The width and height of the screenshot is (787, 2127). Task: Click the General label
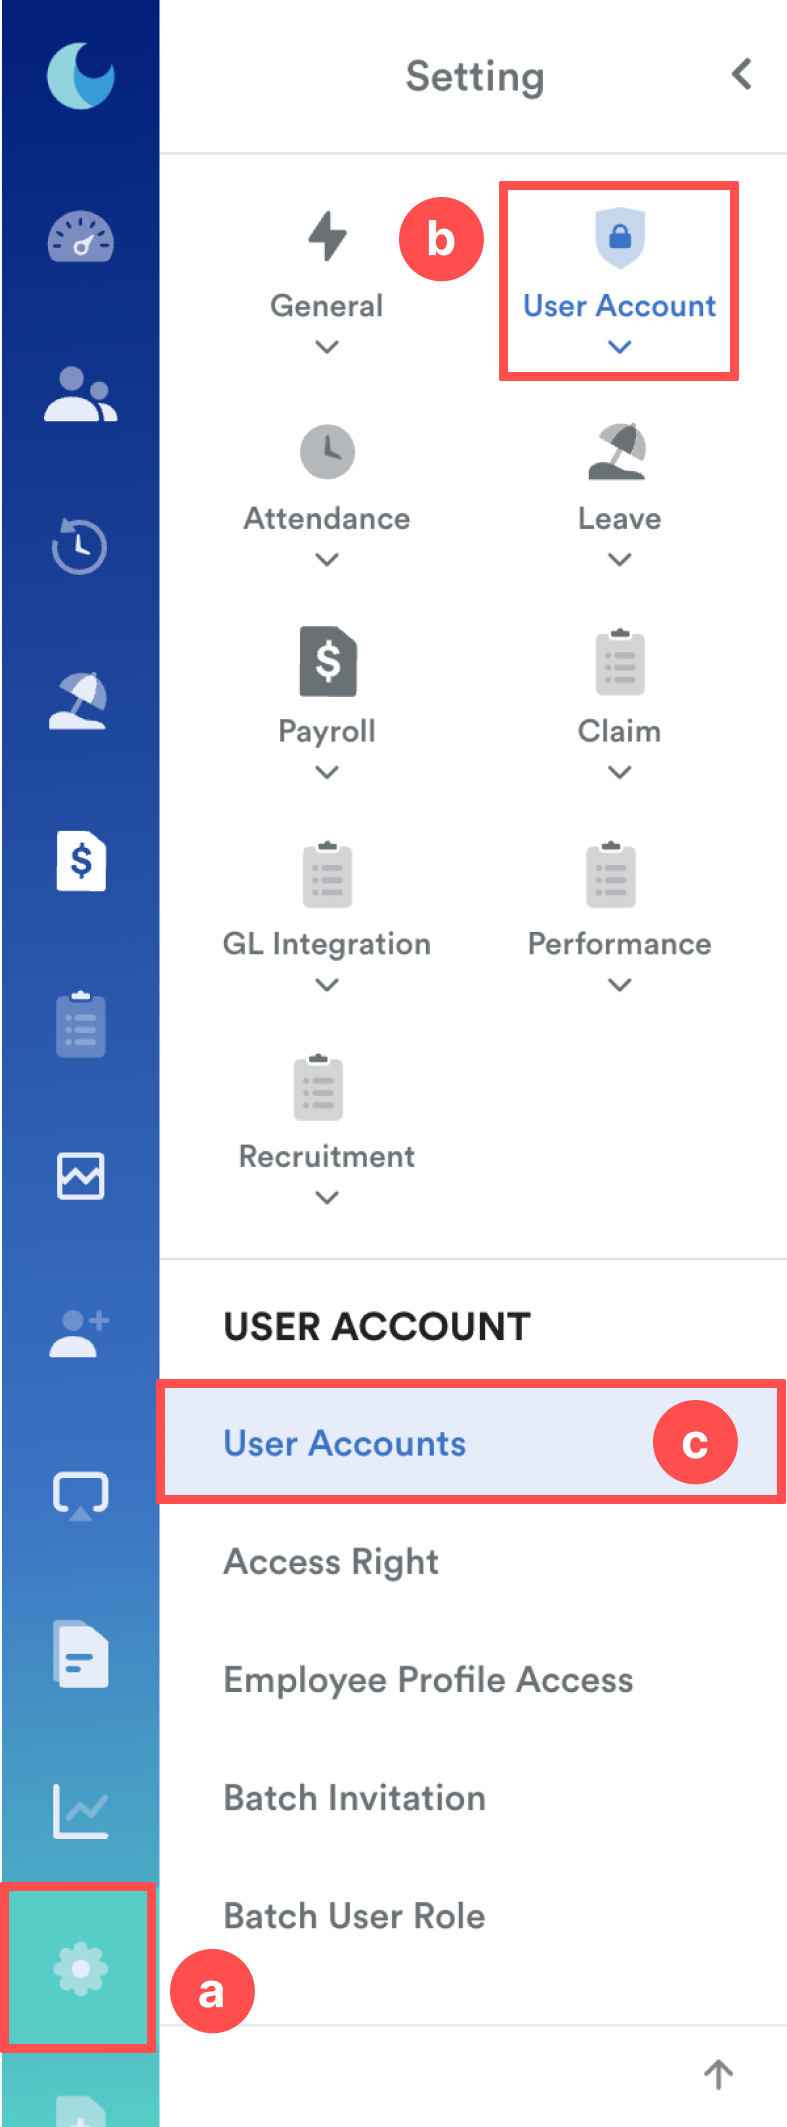click(x=327, y=306)
